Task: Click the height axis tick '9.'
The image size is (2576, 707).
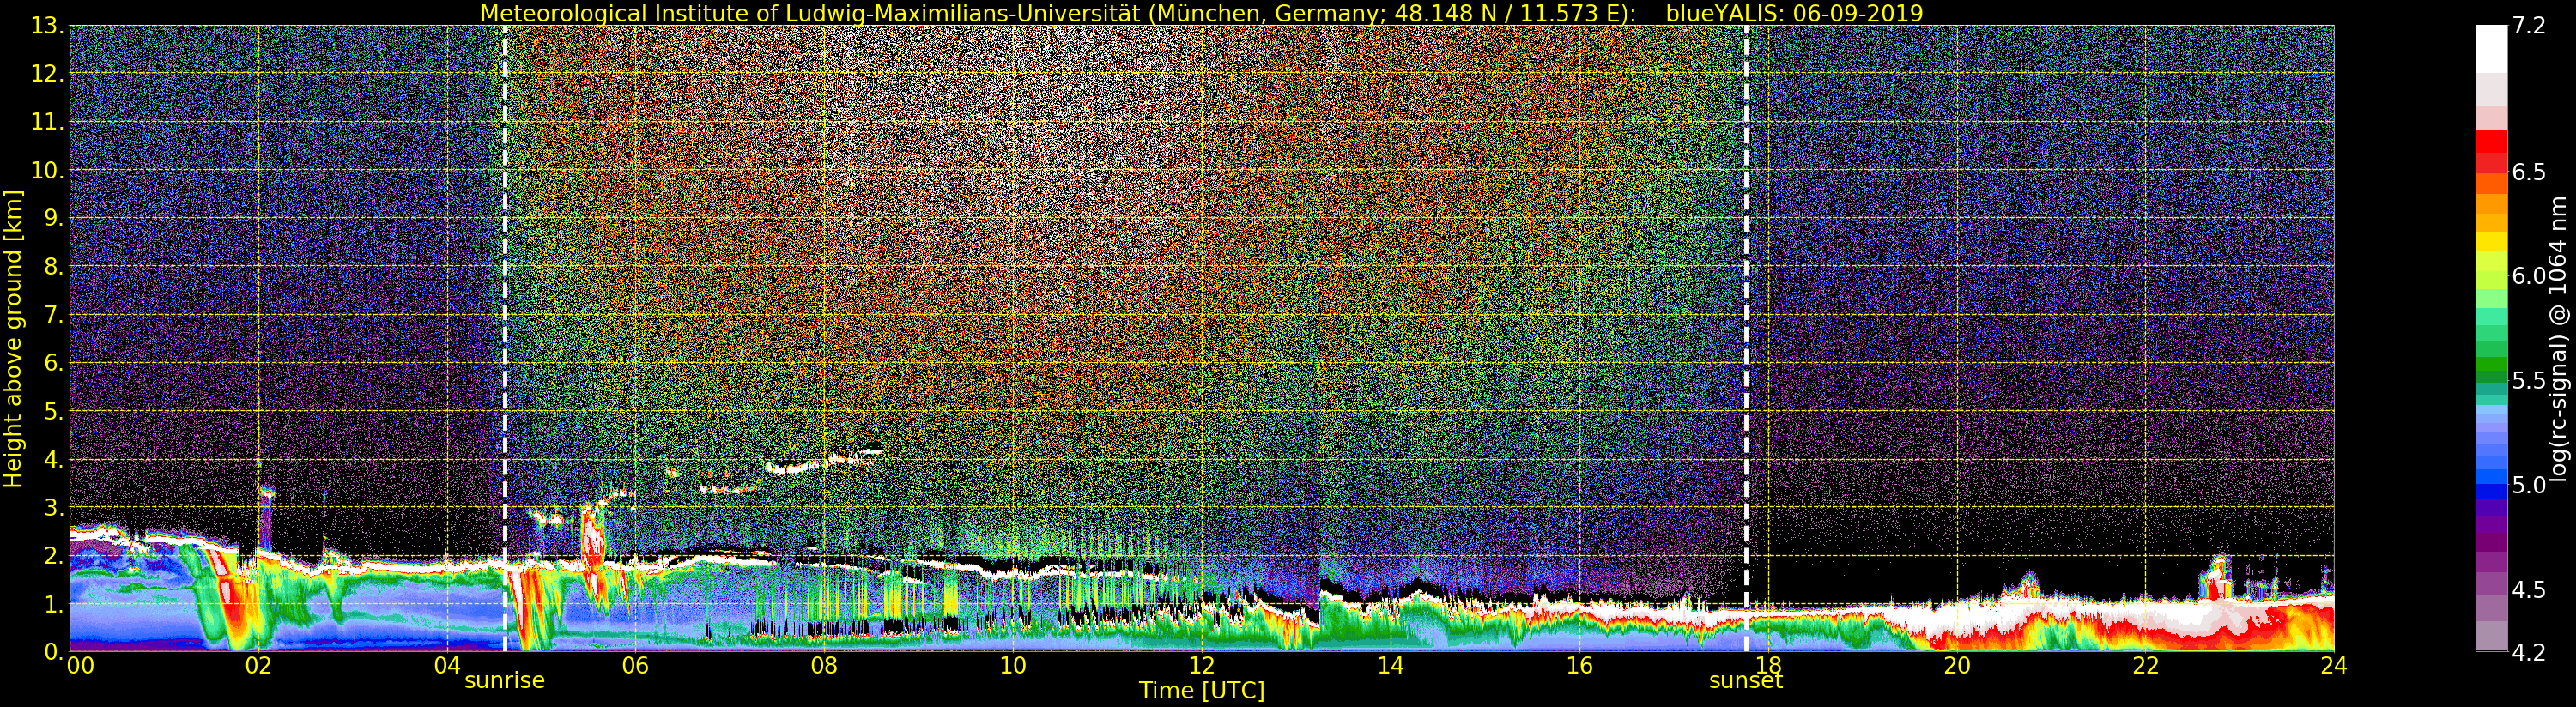Action: [x=53, y=218]
